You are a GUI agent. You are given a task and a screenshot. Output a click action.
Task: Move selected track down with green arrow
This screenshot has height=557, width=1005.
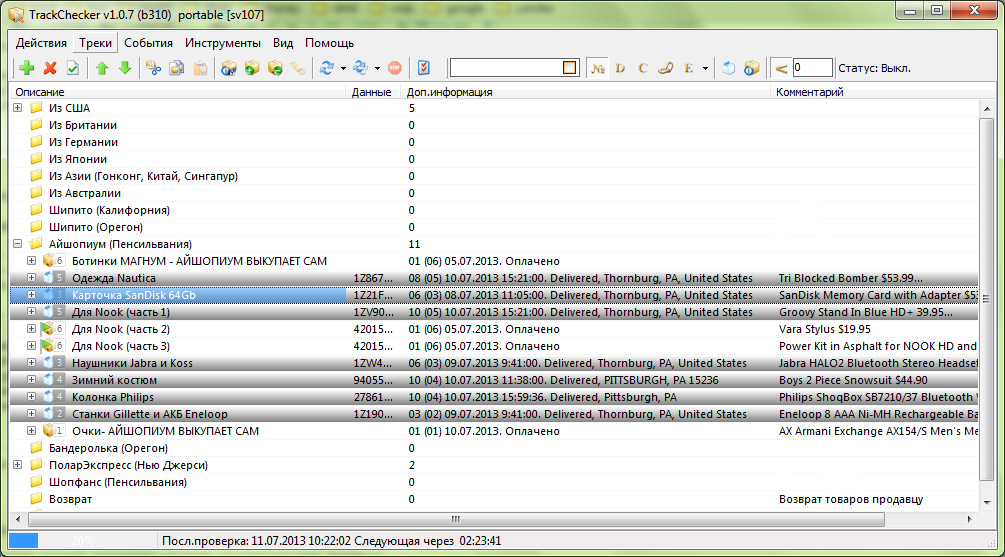tap(125, 68)
